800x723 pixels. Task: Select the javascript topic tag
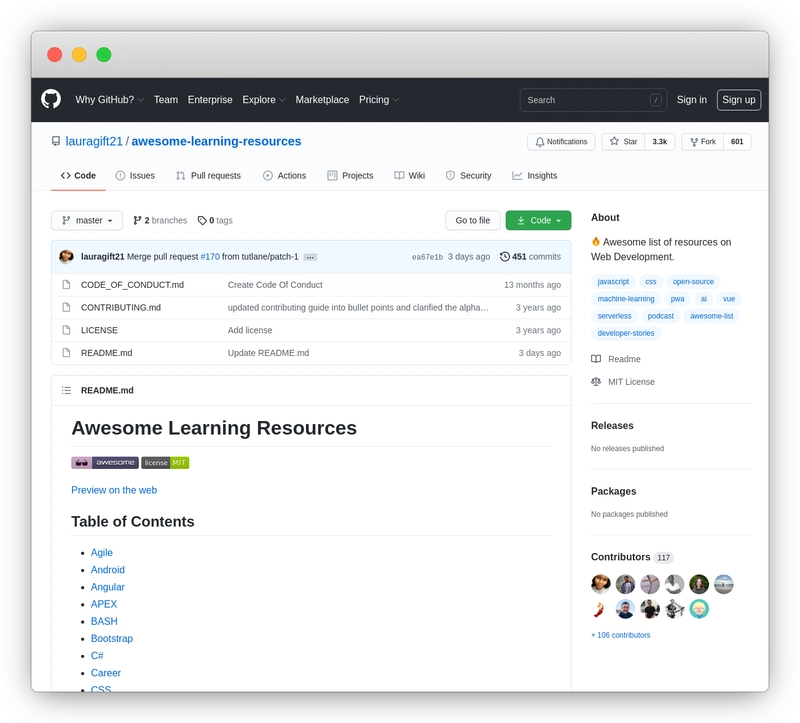[x=613, y=282]
